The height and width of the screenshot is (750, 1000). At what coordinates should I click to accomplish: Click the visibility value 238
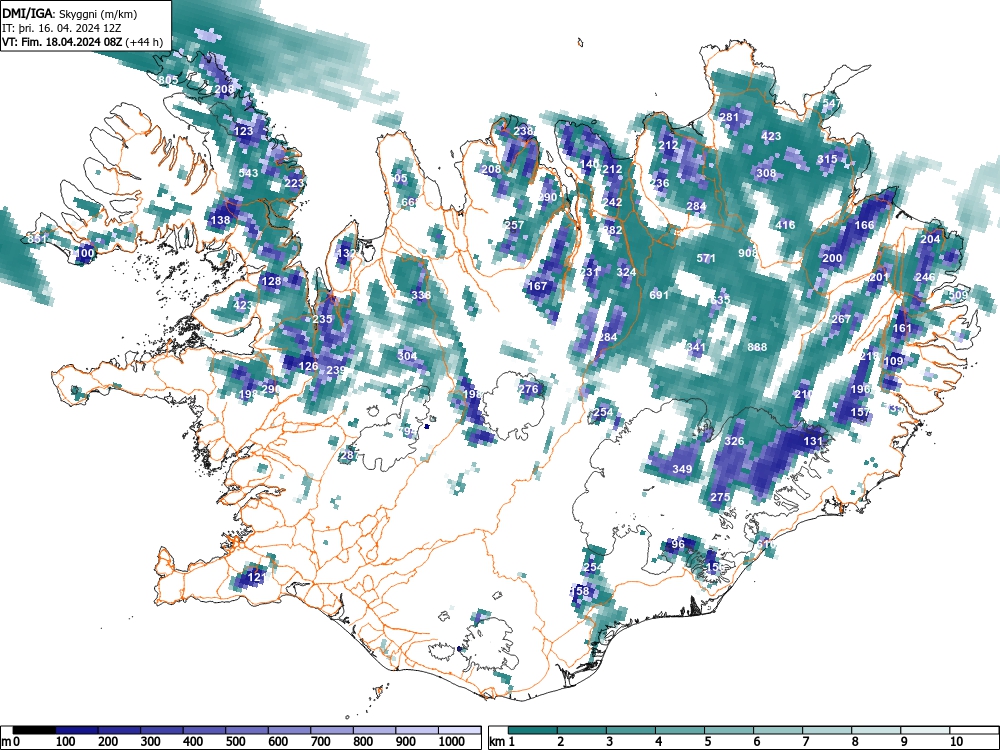[x=524, y=131]
